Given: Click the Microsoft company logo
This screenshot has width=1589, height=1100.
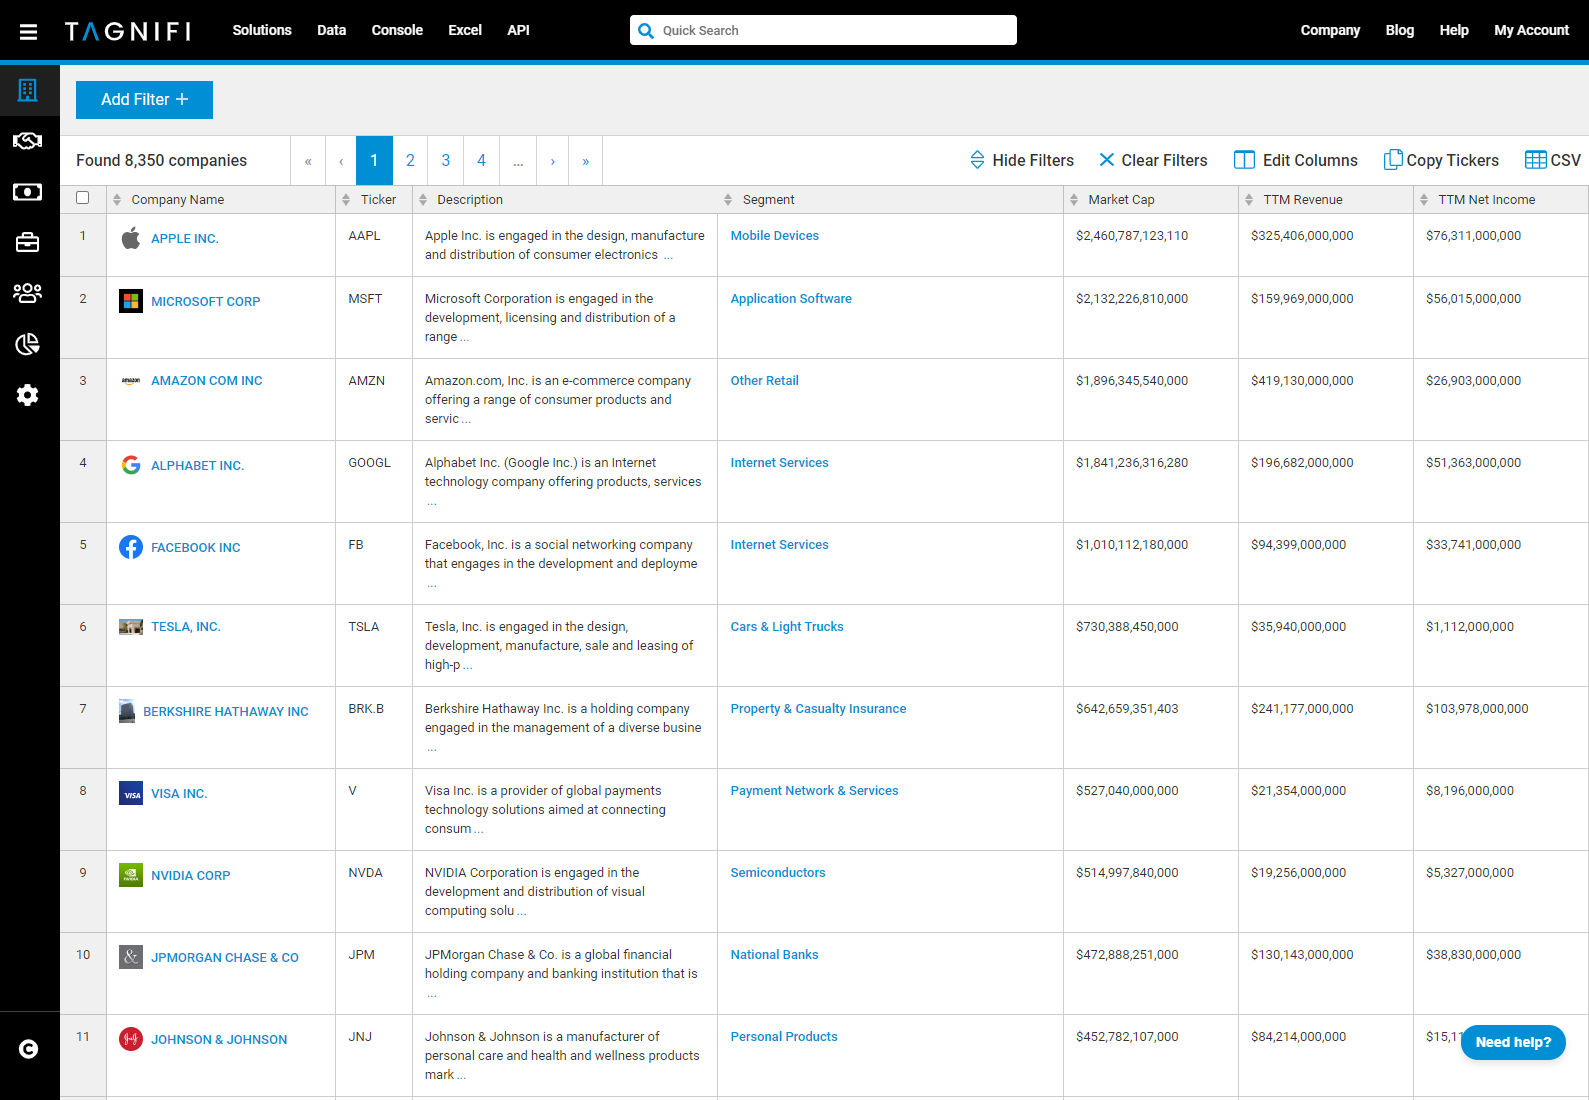Looking at the screenshot, I should (131, 301).
